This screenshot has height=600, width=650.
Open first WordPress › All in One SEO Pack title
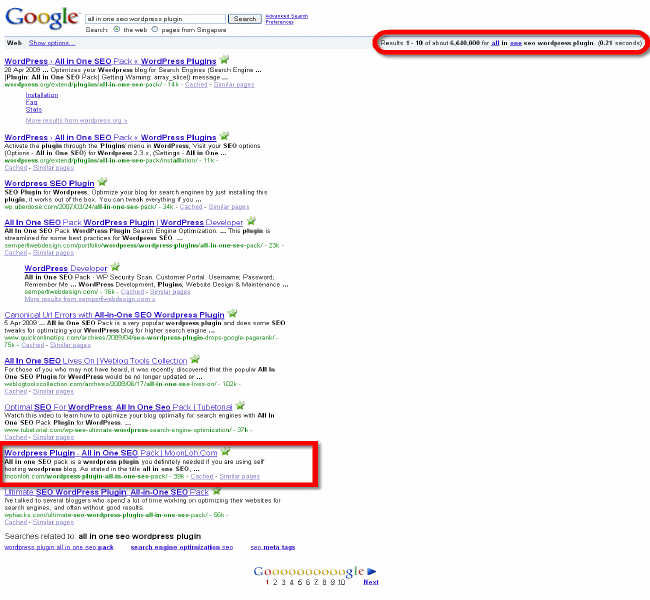[110, 61]
